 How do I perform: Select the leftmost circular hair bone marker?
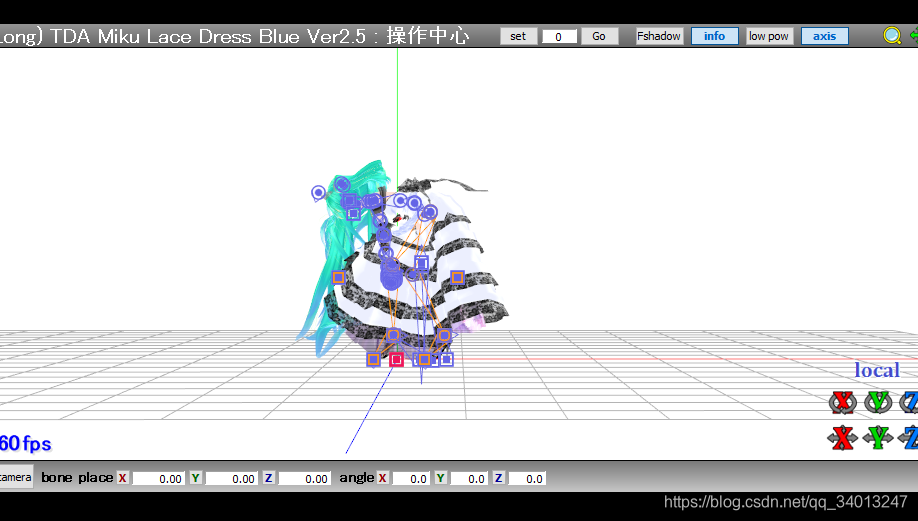(x=318, y=192)
